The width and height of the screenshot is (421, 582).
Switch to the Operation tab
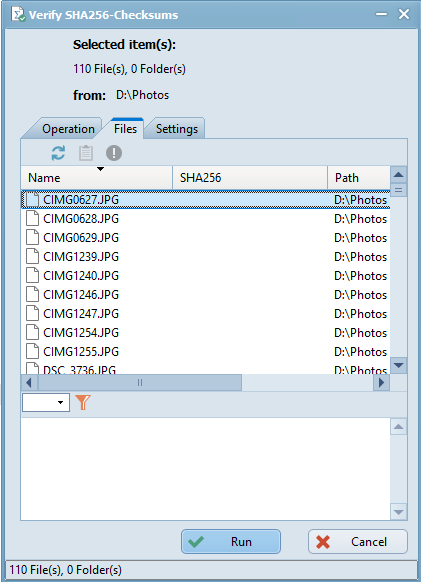(x=63, y=129)
